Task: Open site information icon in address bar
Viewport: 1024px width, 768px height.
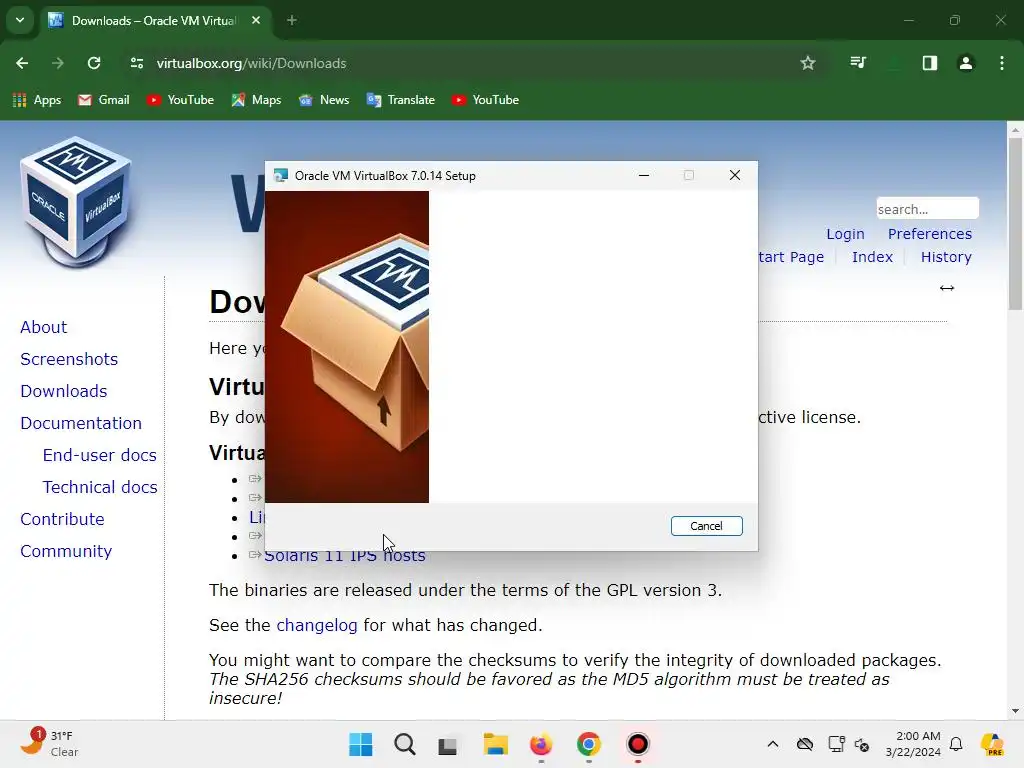Action: tap(136, 63)
